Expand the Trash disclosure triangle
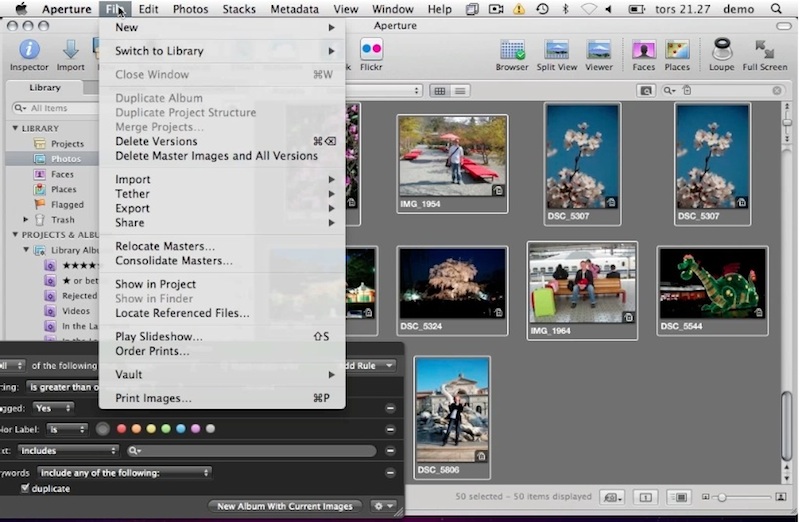The height and width of the screenshot is (522, 800). (26, 219)
